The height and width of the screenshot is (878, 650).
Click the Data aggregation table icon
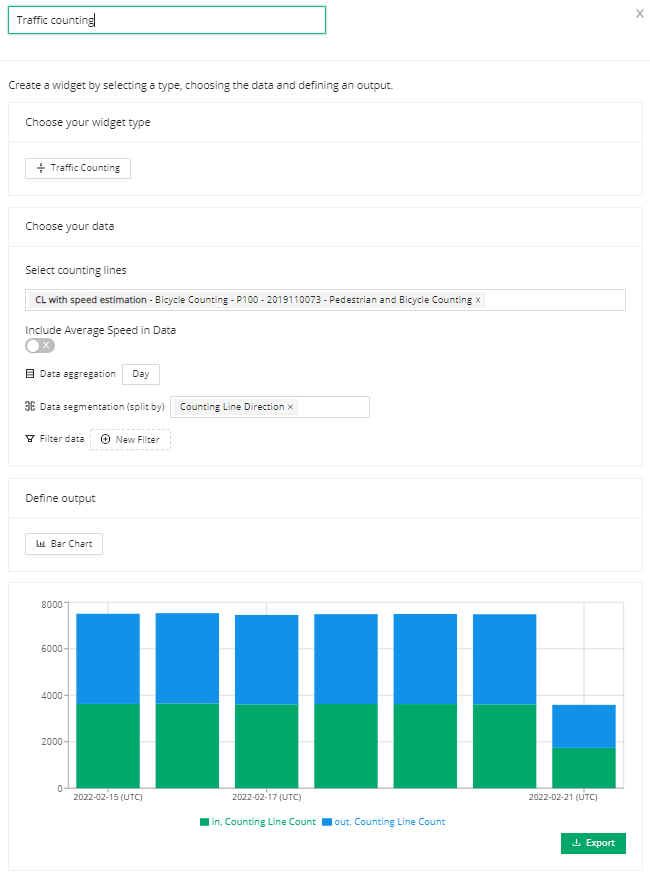[x=30, y=373]
